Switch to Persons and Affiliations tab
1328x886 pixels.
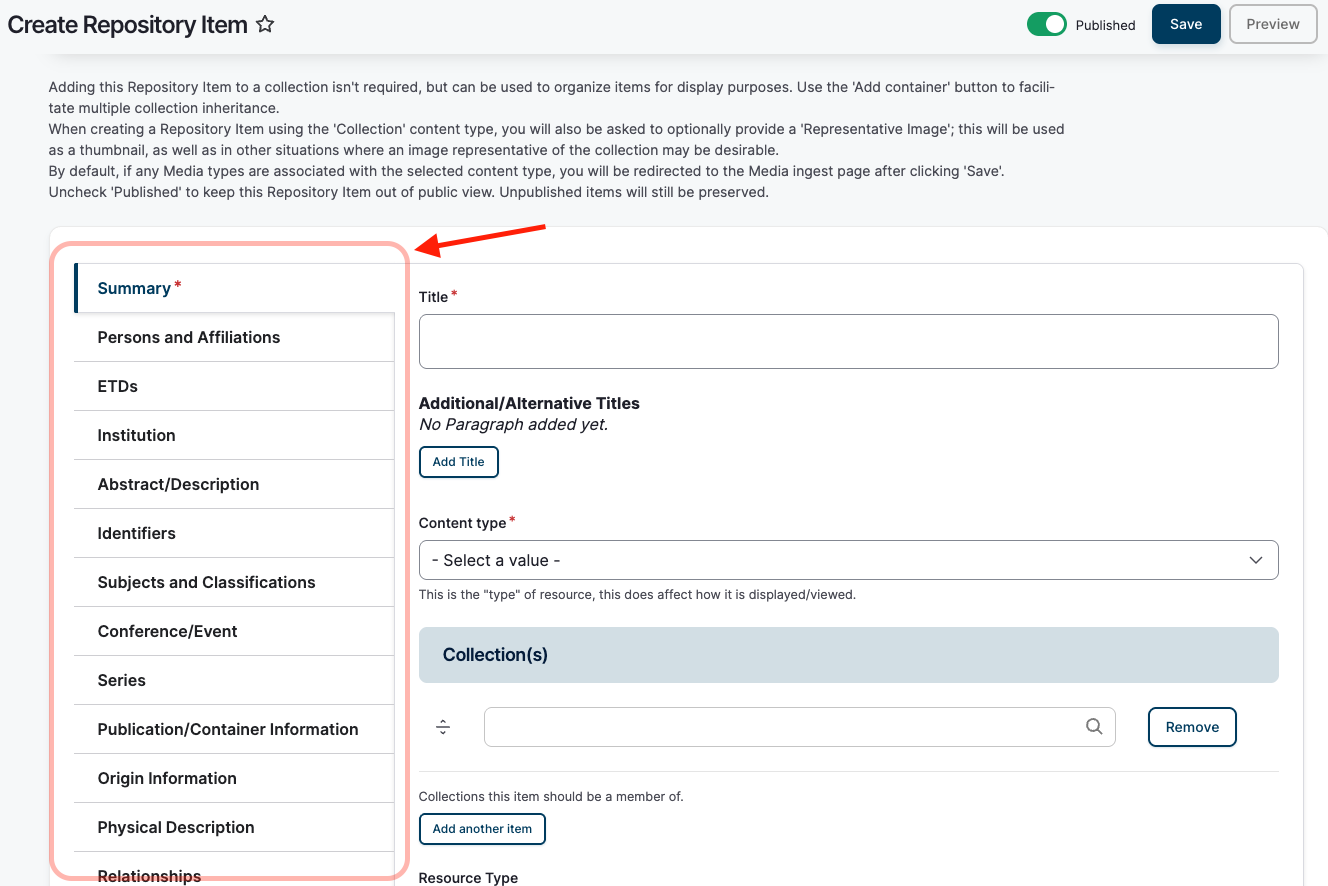(235, 337)
